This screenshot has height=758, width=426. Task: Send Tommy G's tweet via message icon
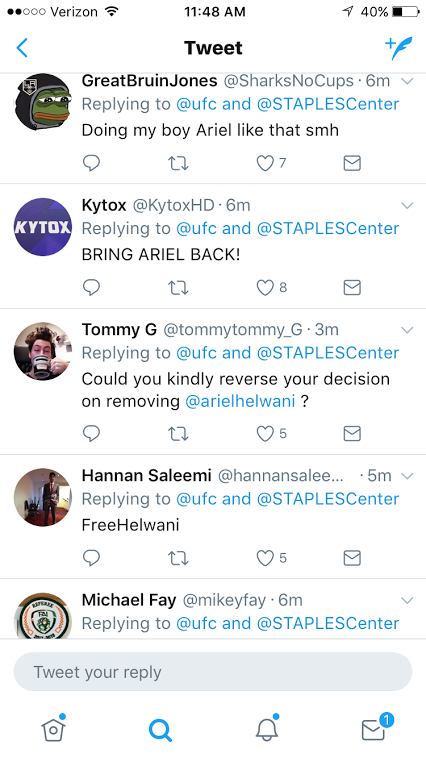[x=352, y=434]
